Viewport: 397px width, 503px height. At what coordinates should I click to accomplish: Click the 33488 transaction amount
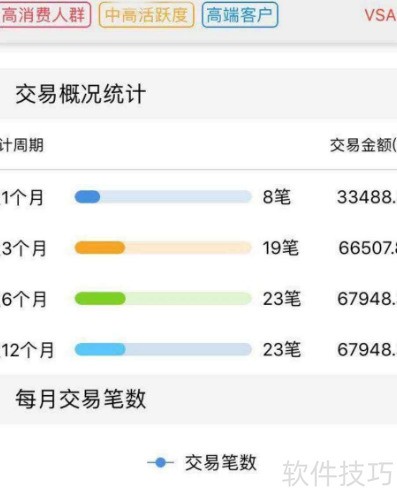tap(367, 197)
